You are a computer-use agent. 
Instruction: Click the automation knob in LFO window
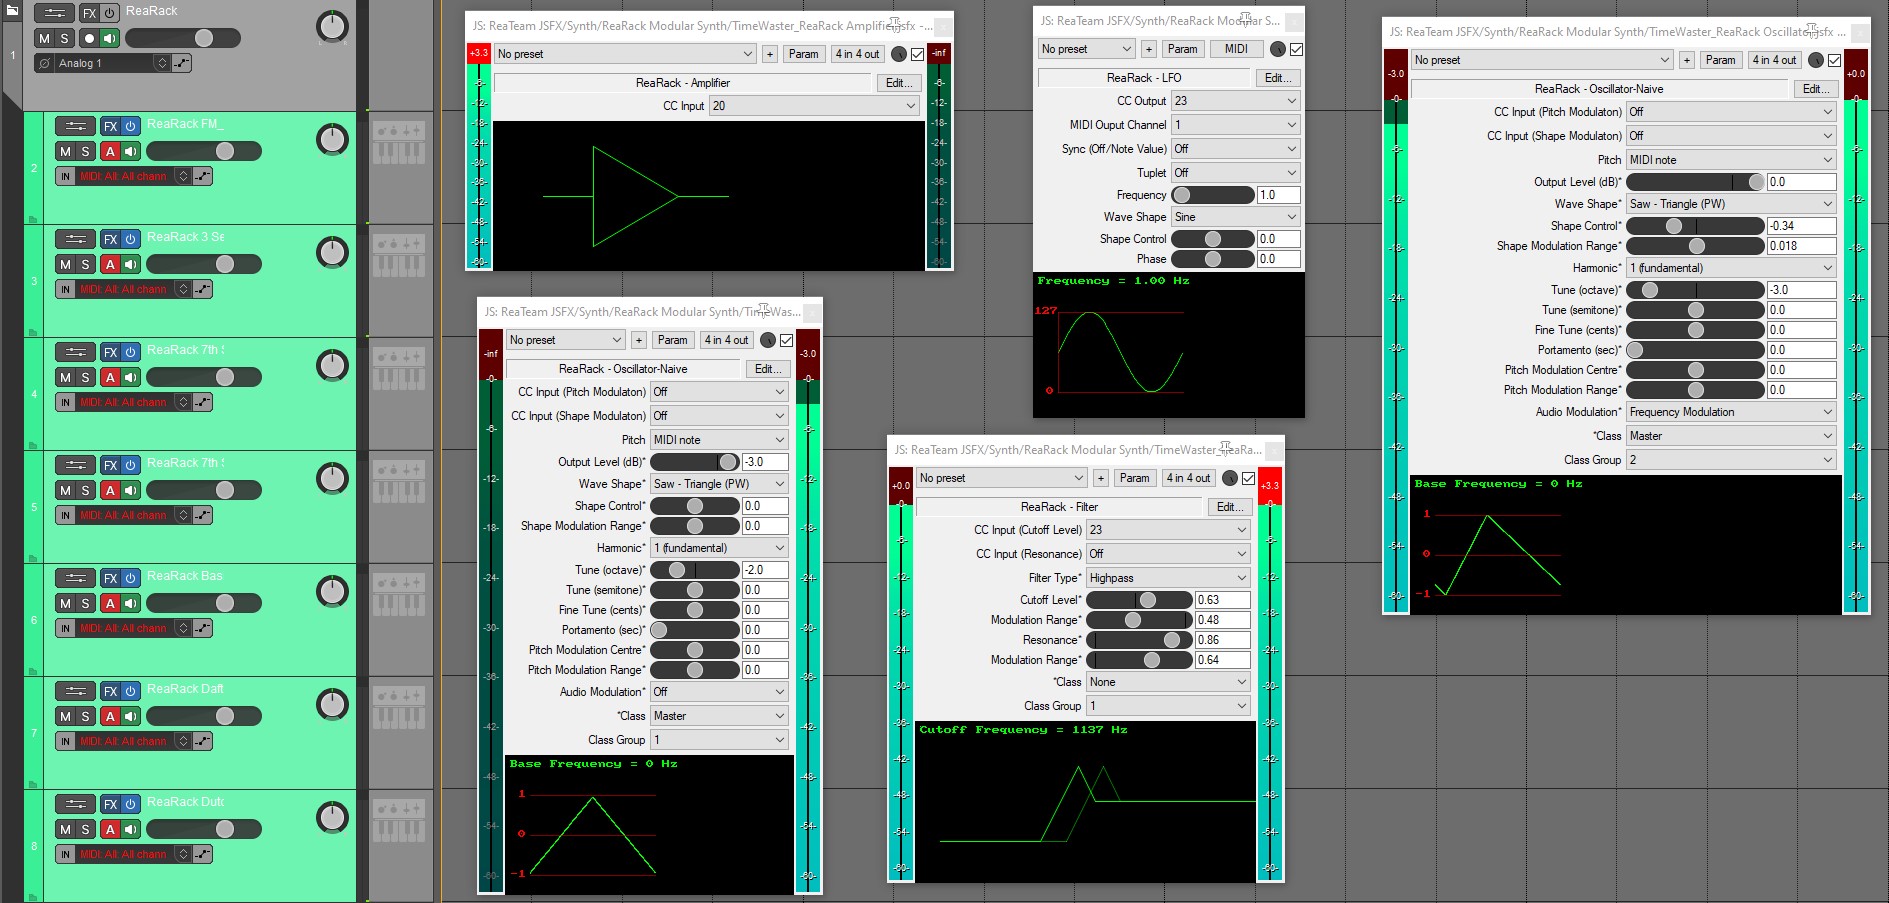1277,49
